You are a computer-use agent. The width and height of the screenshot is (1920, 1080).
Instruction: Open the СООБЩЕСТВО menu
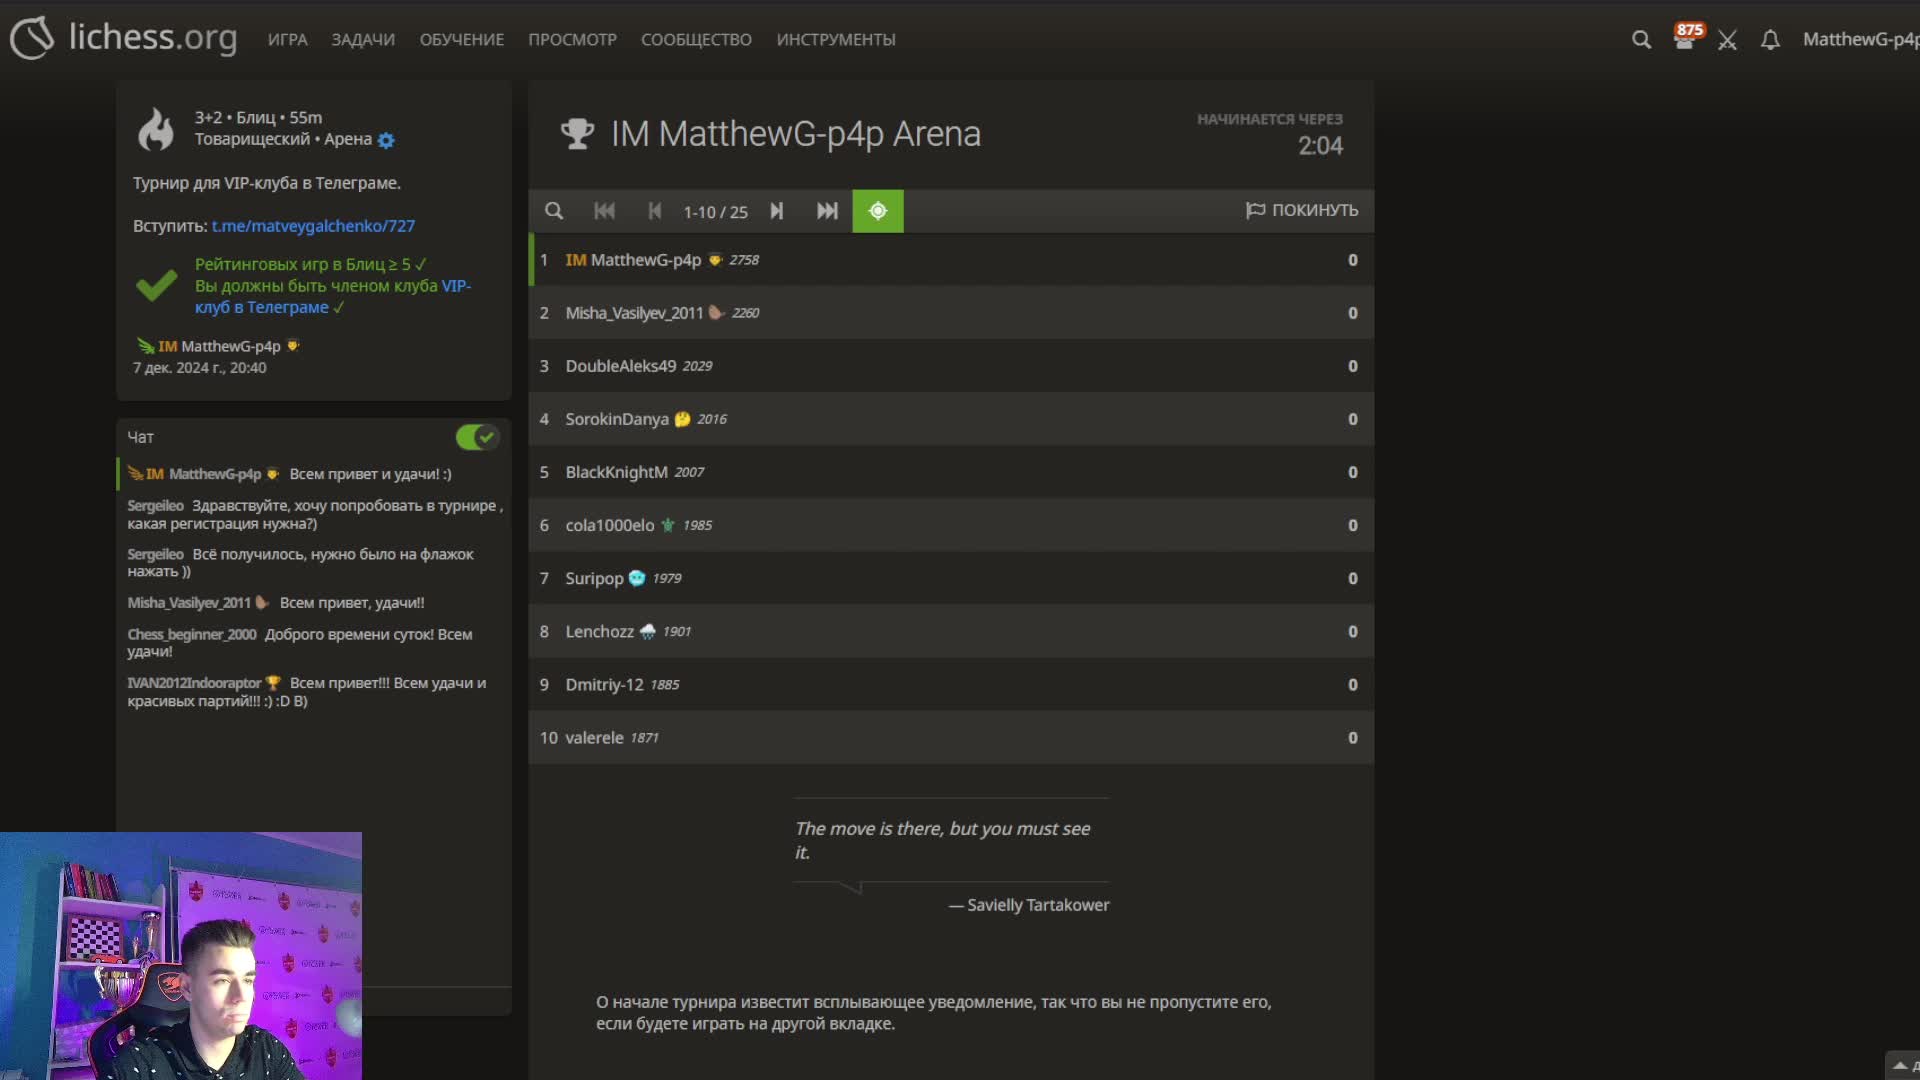[696, 39]
